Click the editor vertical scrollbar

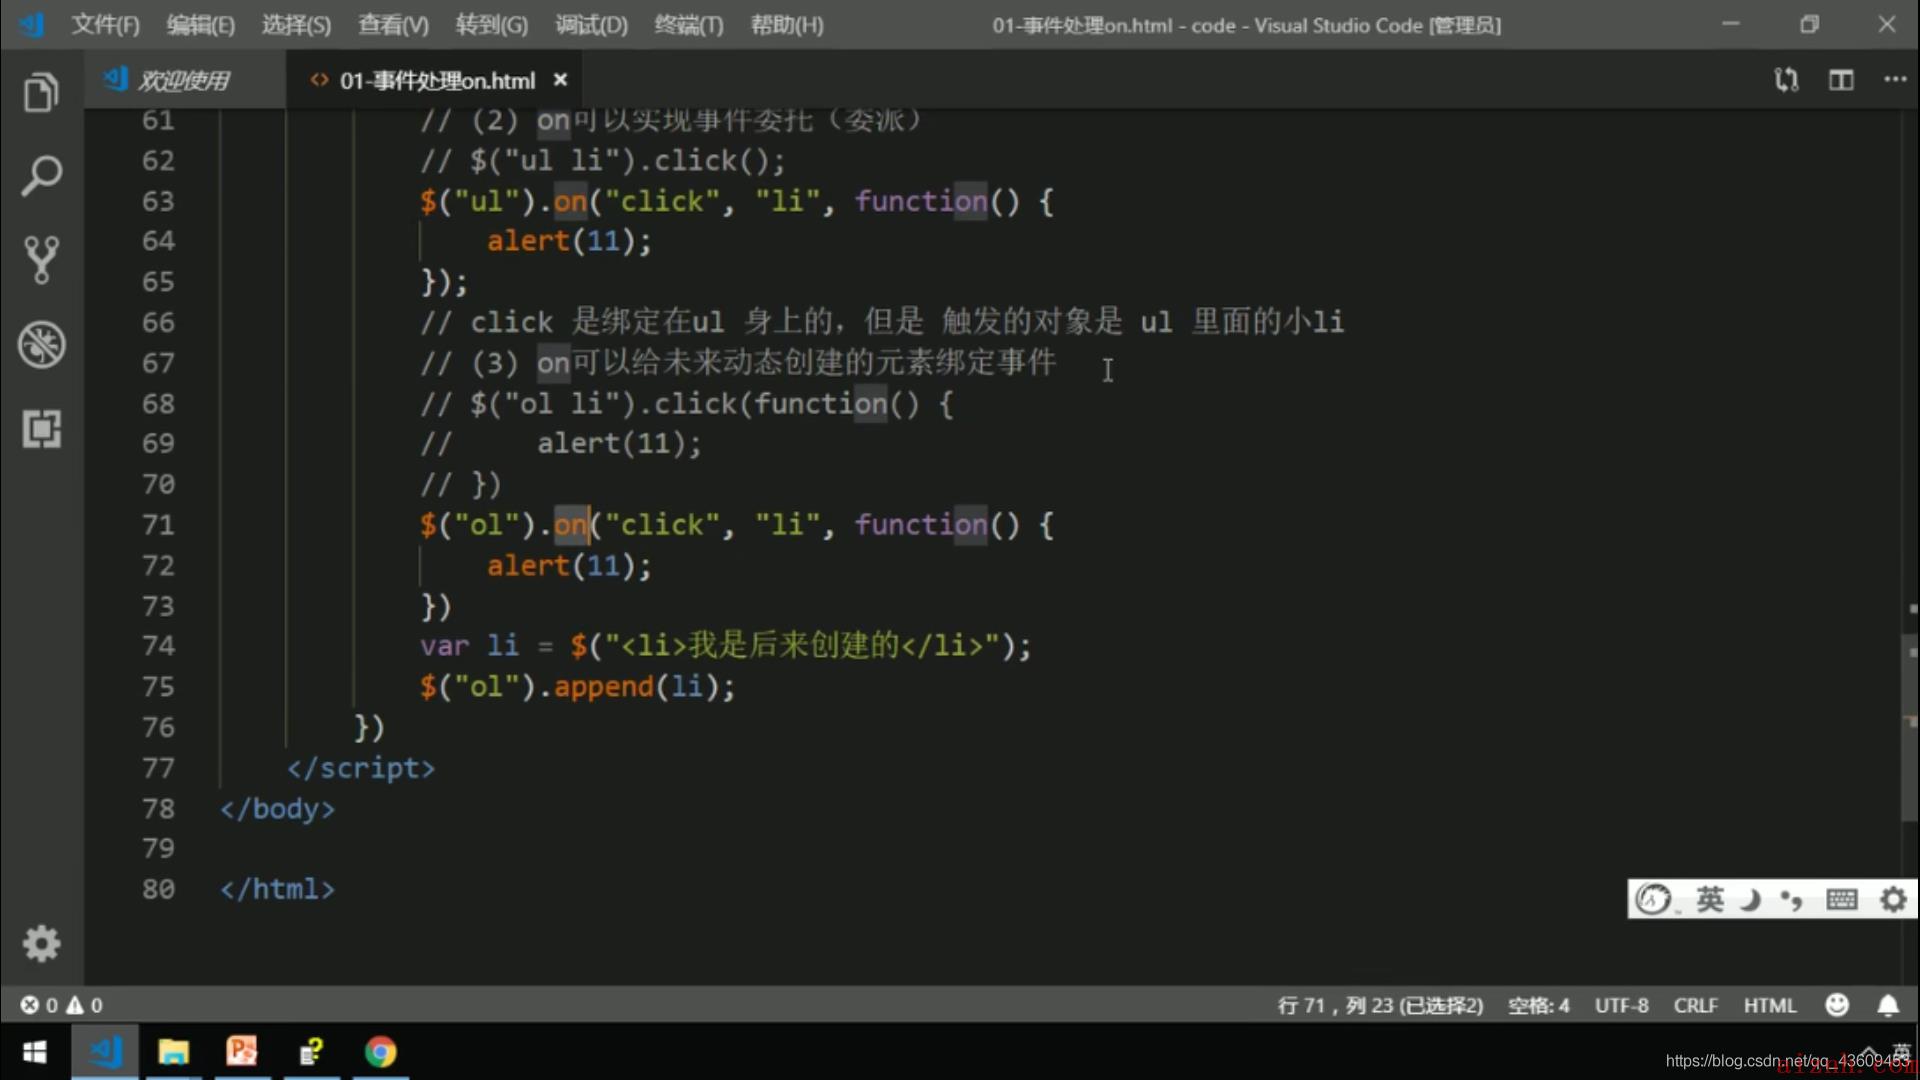(x=1910, y=727)
